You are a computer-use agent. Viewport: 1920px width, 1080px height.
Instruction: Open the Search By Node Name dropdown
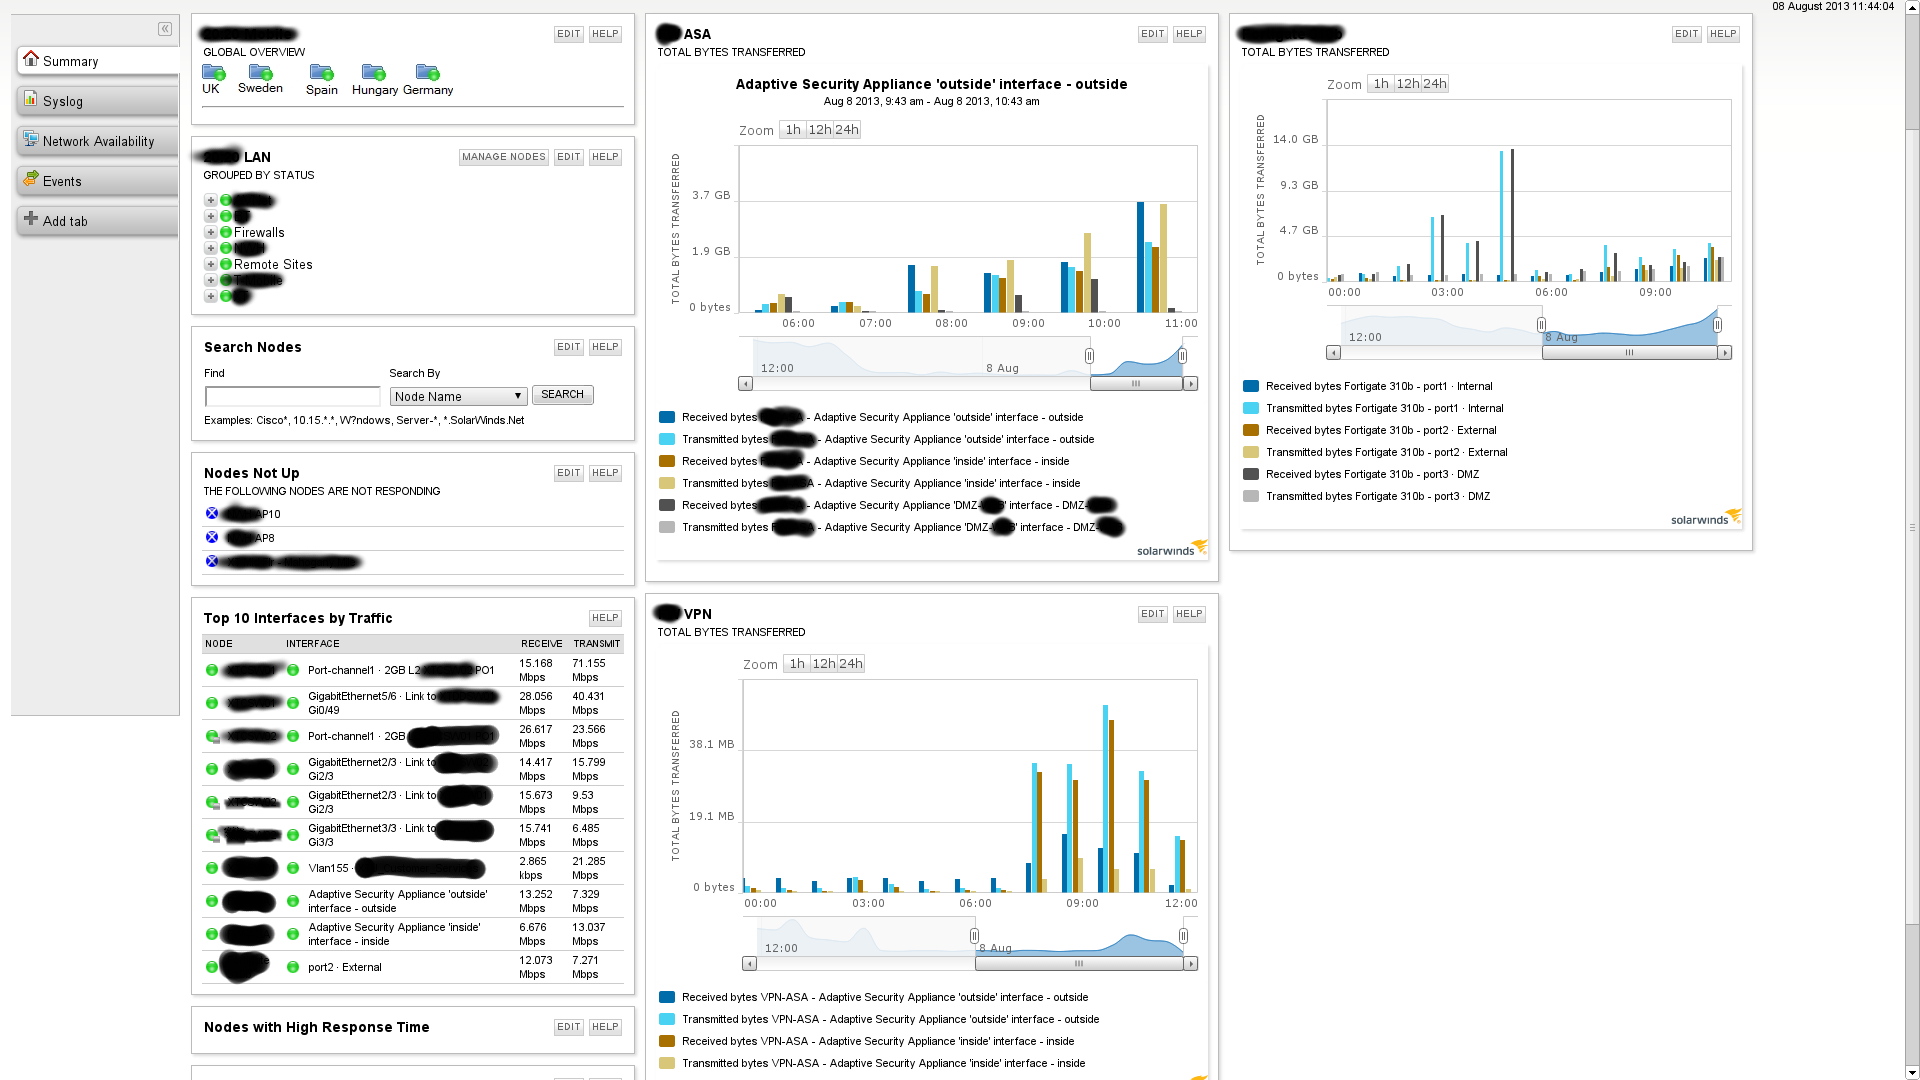[x=458, y=396]
